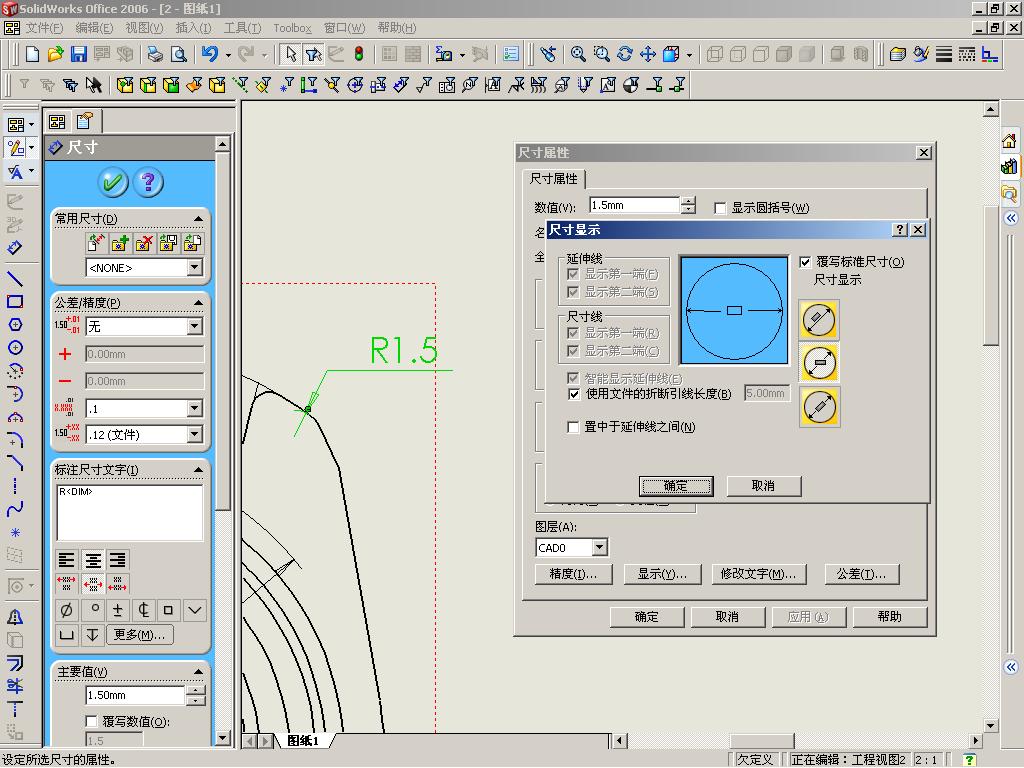This screenshot has width=1024, height=768.
Task: Click the Save diskette icon
Action: tap(78, 54)
